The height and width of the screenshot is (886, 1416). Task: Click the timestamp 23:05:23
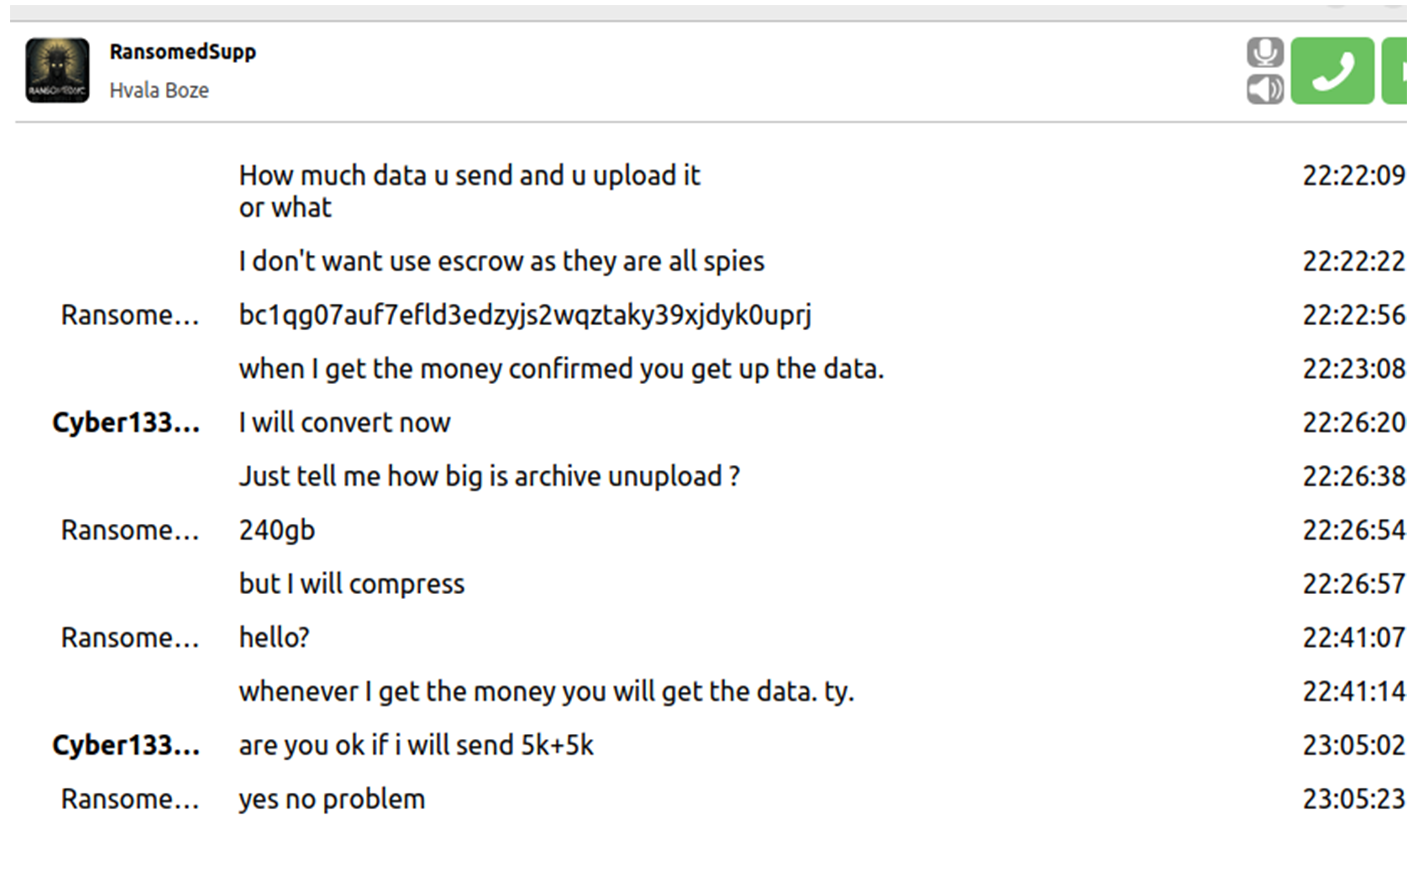(1354, 799)
